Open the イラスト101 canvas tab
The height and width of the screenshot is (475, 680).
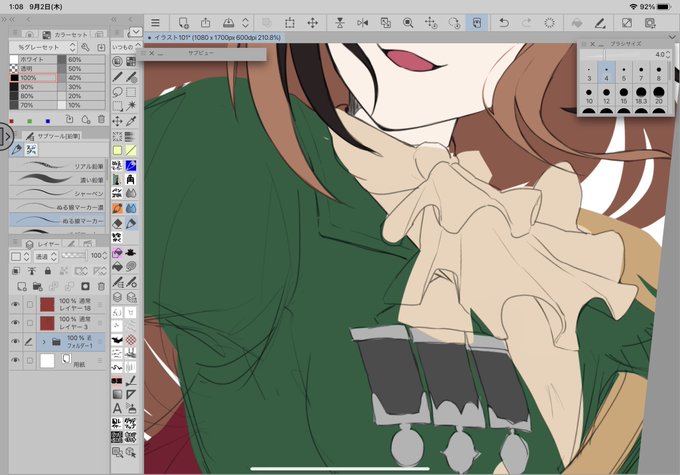click(215, 38)
